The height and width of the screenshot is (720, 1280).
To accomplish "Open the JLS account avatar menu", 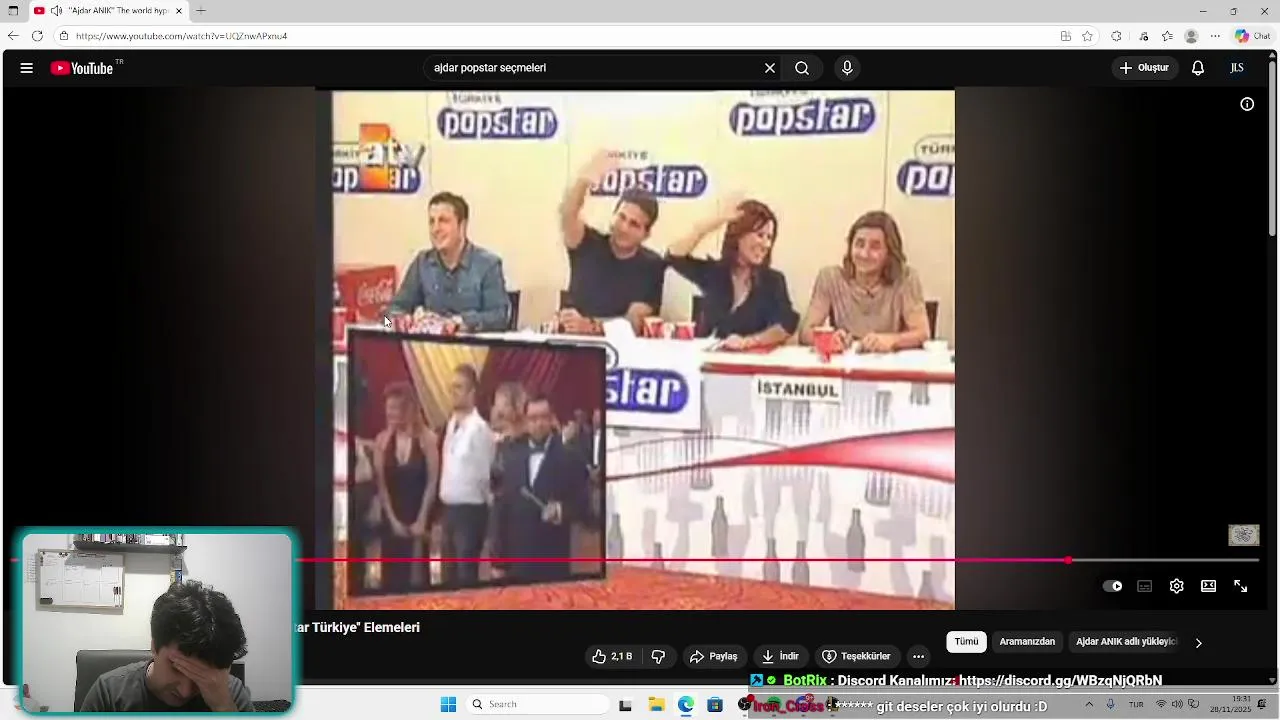I will point(1237,68).
